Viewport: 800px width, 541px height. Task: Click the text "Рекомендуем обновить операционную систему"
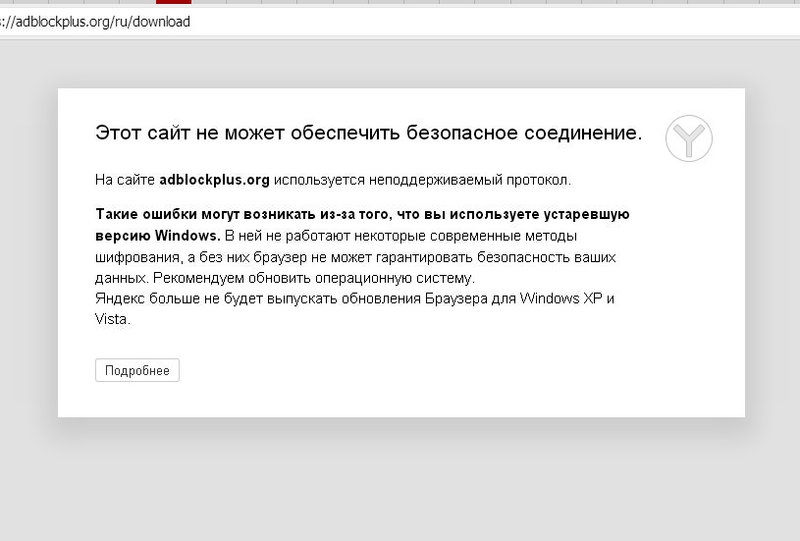tap(313, 278)
